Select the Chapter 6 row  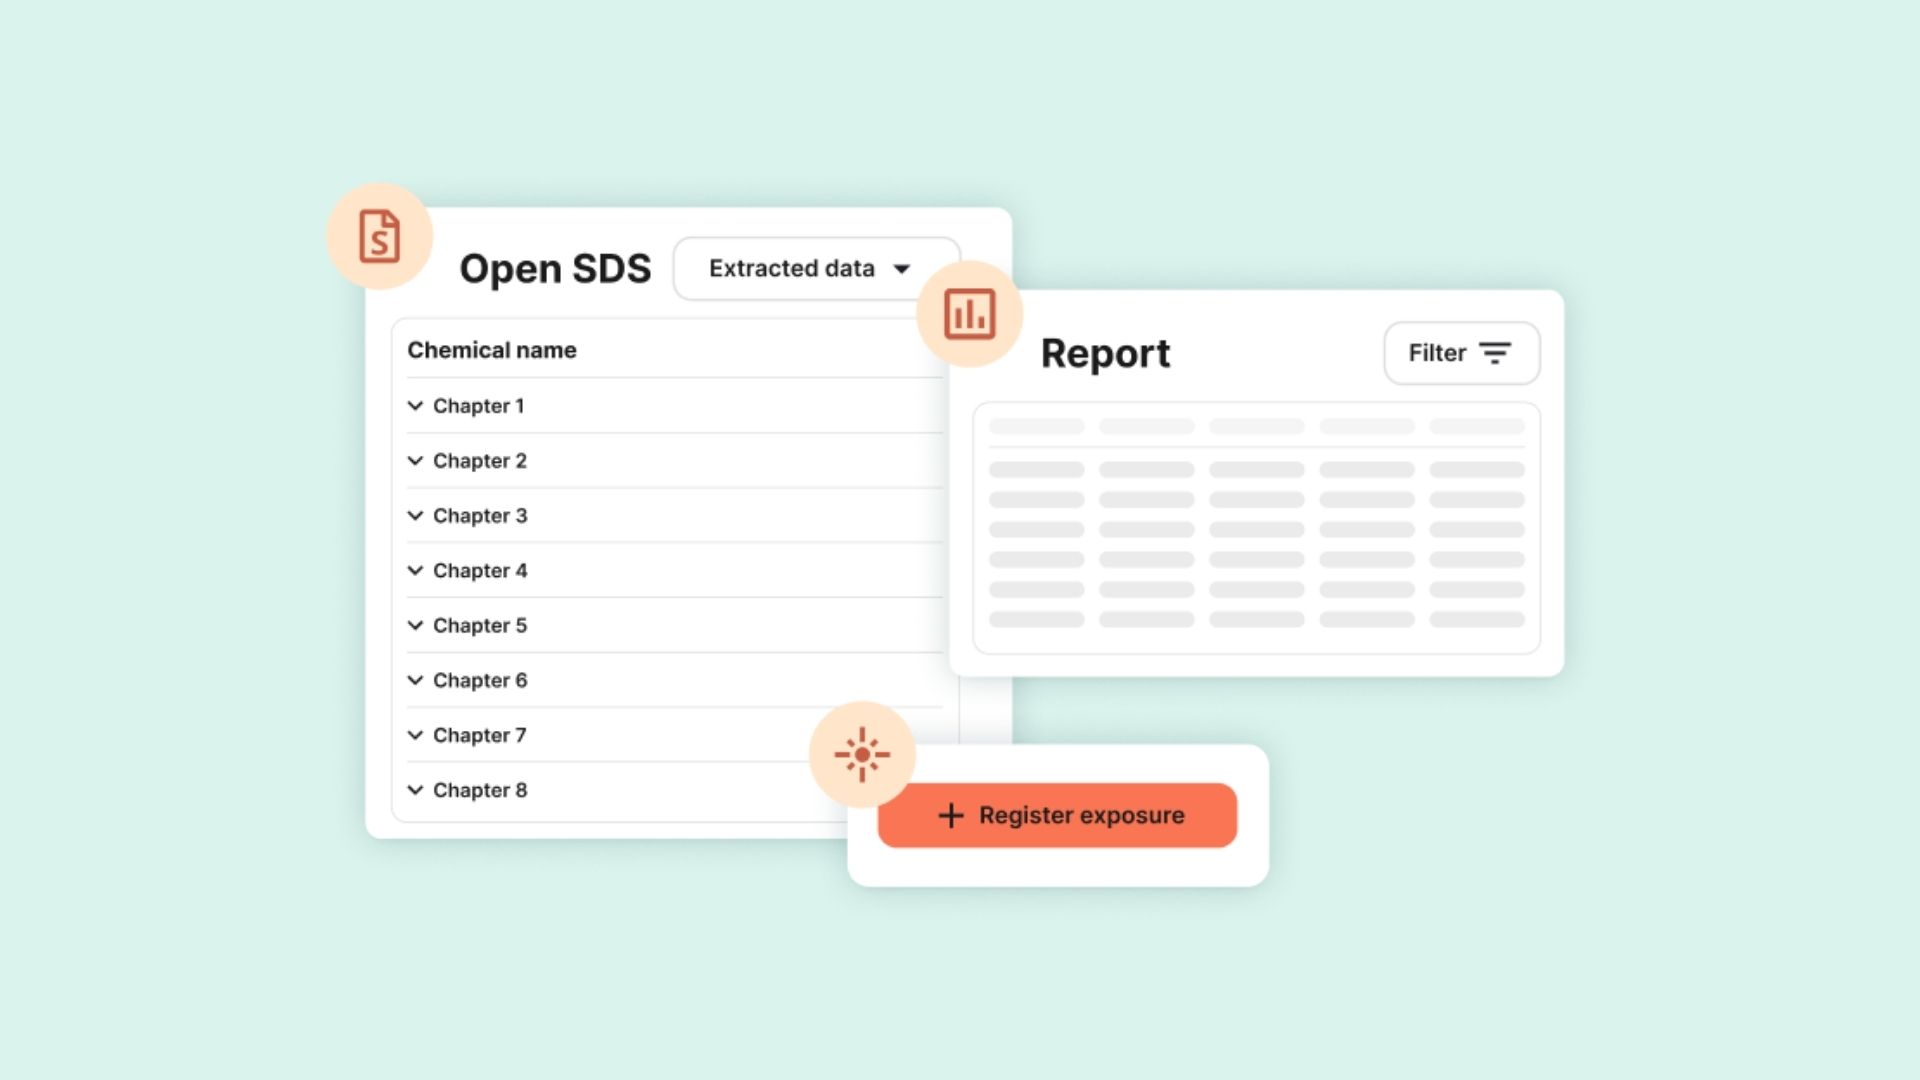[x=480, y=681]
